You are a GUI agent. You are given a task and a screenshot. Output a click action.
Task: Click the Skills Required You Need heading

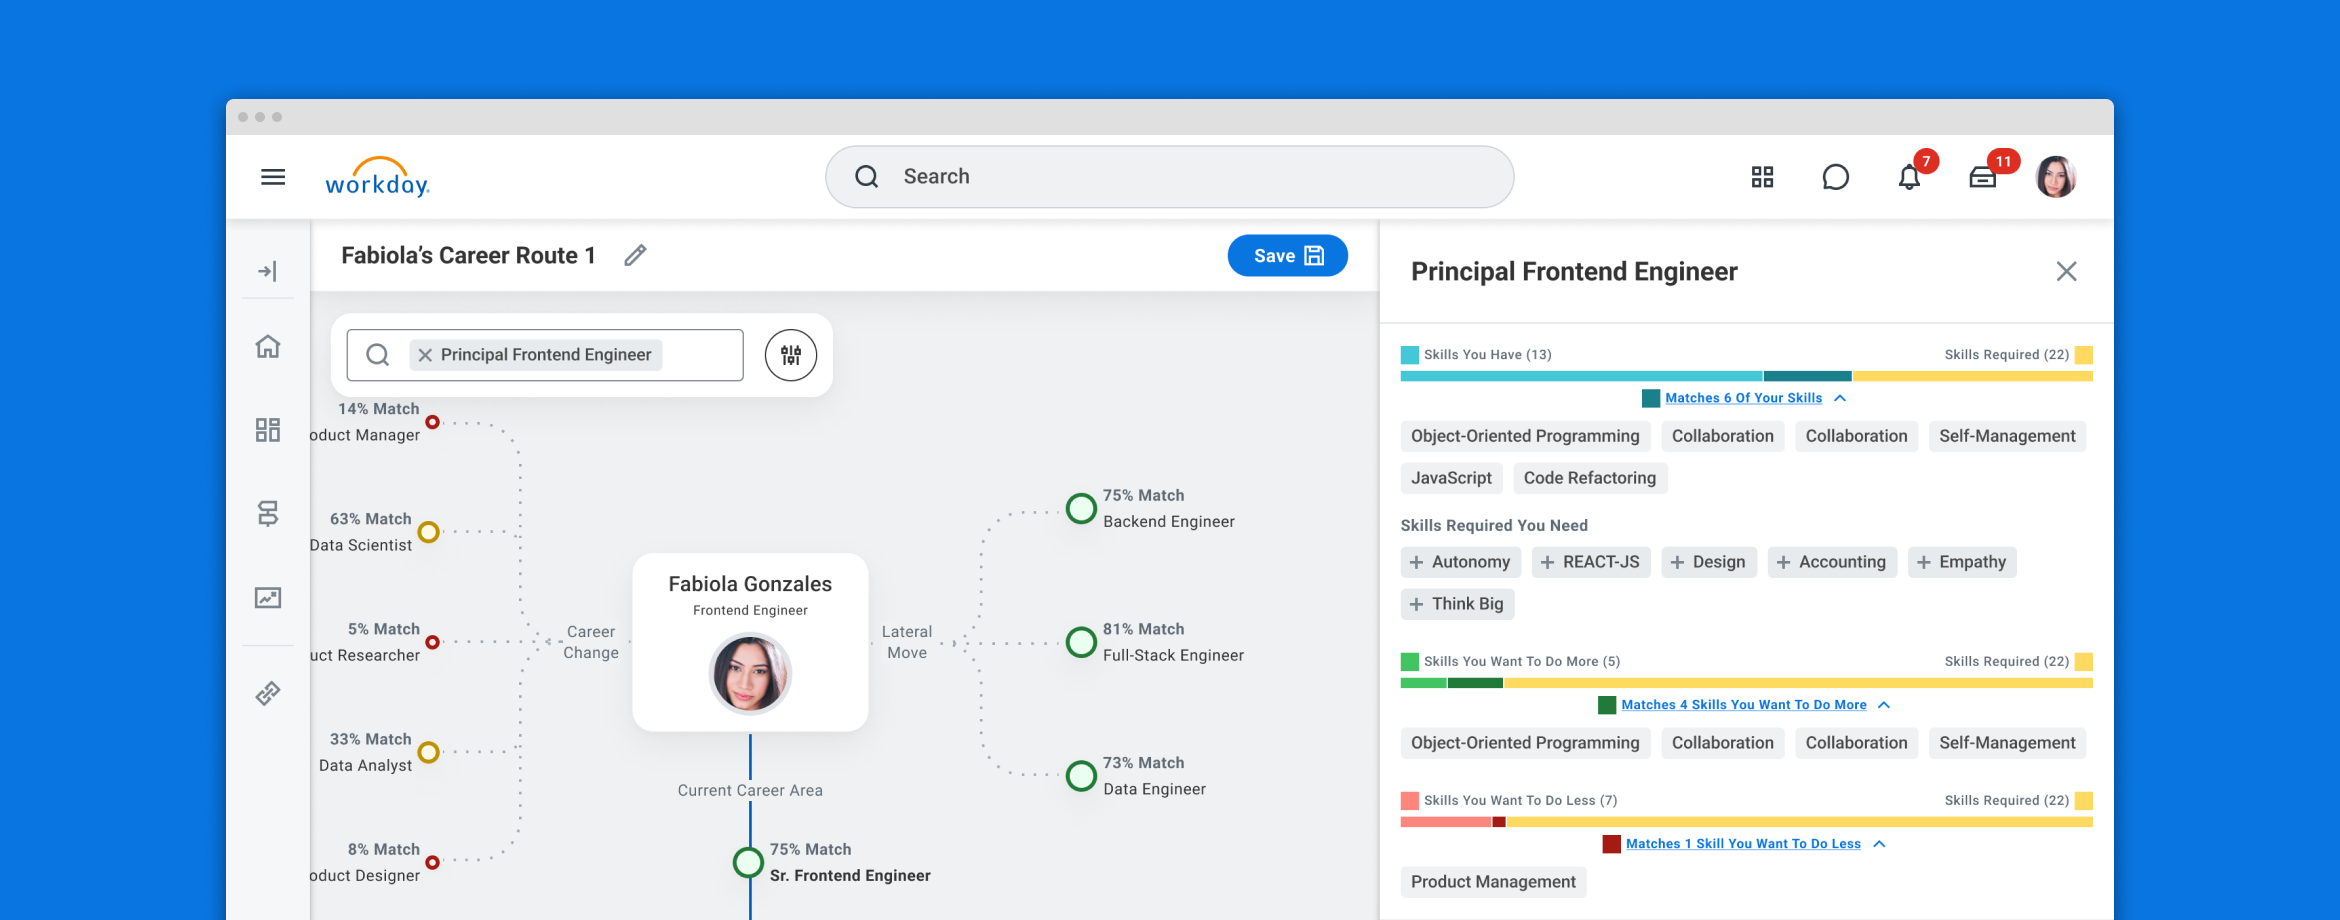point(1494,526)
